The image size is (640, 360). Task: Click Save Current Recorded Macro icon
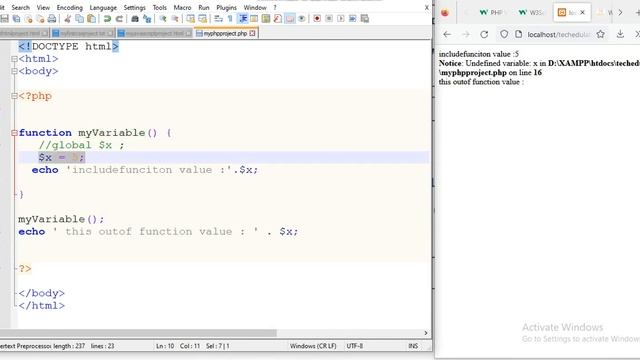click(x=365, y=19)
